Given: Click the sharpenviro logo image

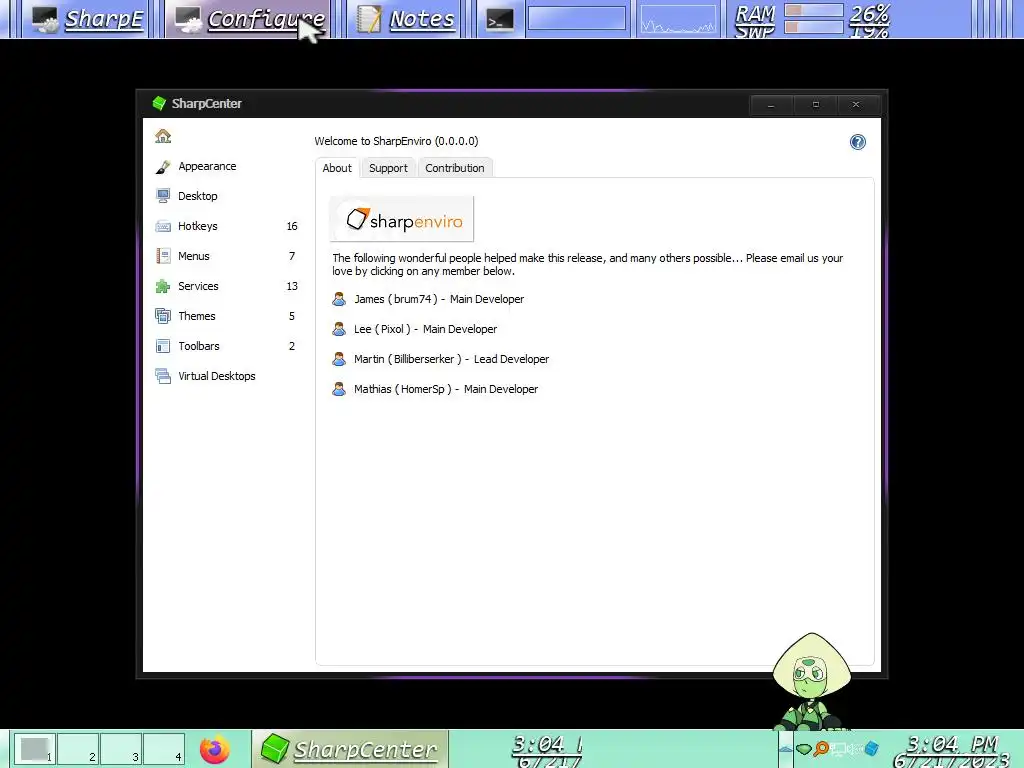Looking at the screenshot, I should click(x=402, y=219).
